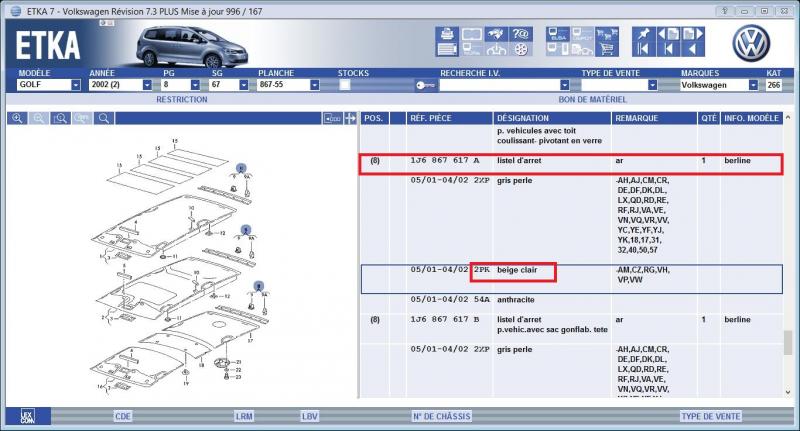Click the INFO. MODÈLE column header
800x431 pixels.
(752, 118)
